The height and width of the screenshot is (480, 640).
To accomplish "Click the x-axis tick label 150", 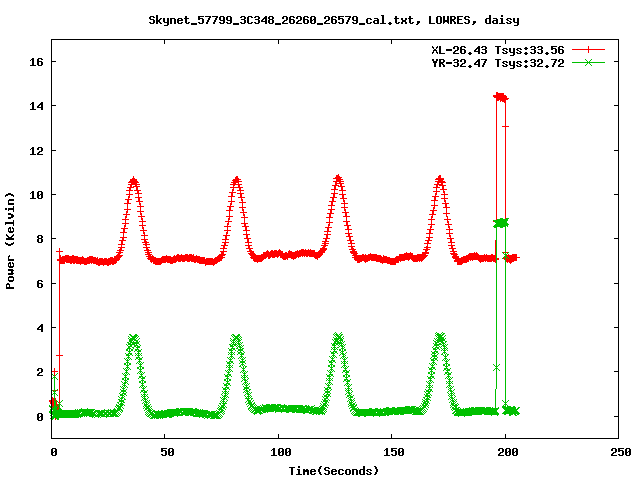I will click(394, 452).
